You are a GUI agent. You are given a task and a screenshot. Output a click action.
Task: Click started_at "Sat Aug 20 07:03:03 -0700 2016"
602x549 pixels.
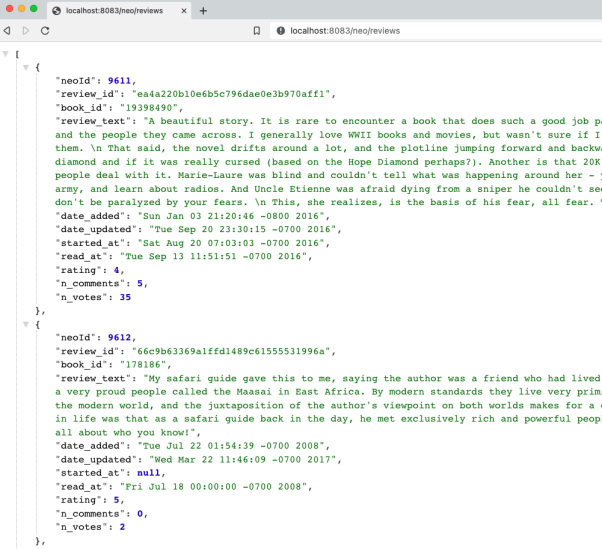point(231,243)
